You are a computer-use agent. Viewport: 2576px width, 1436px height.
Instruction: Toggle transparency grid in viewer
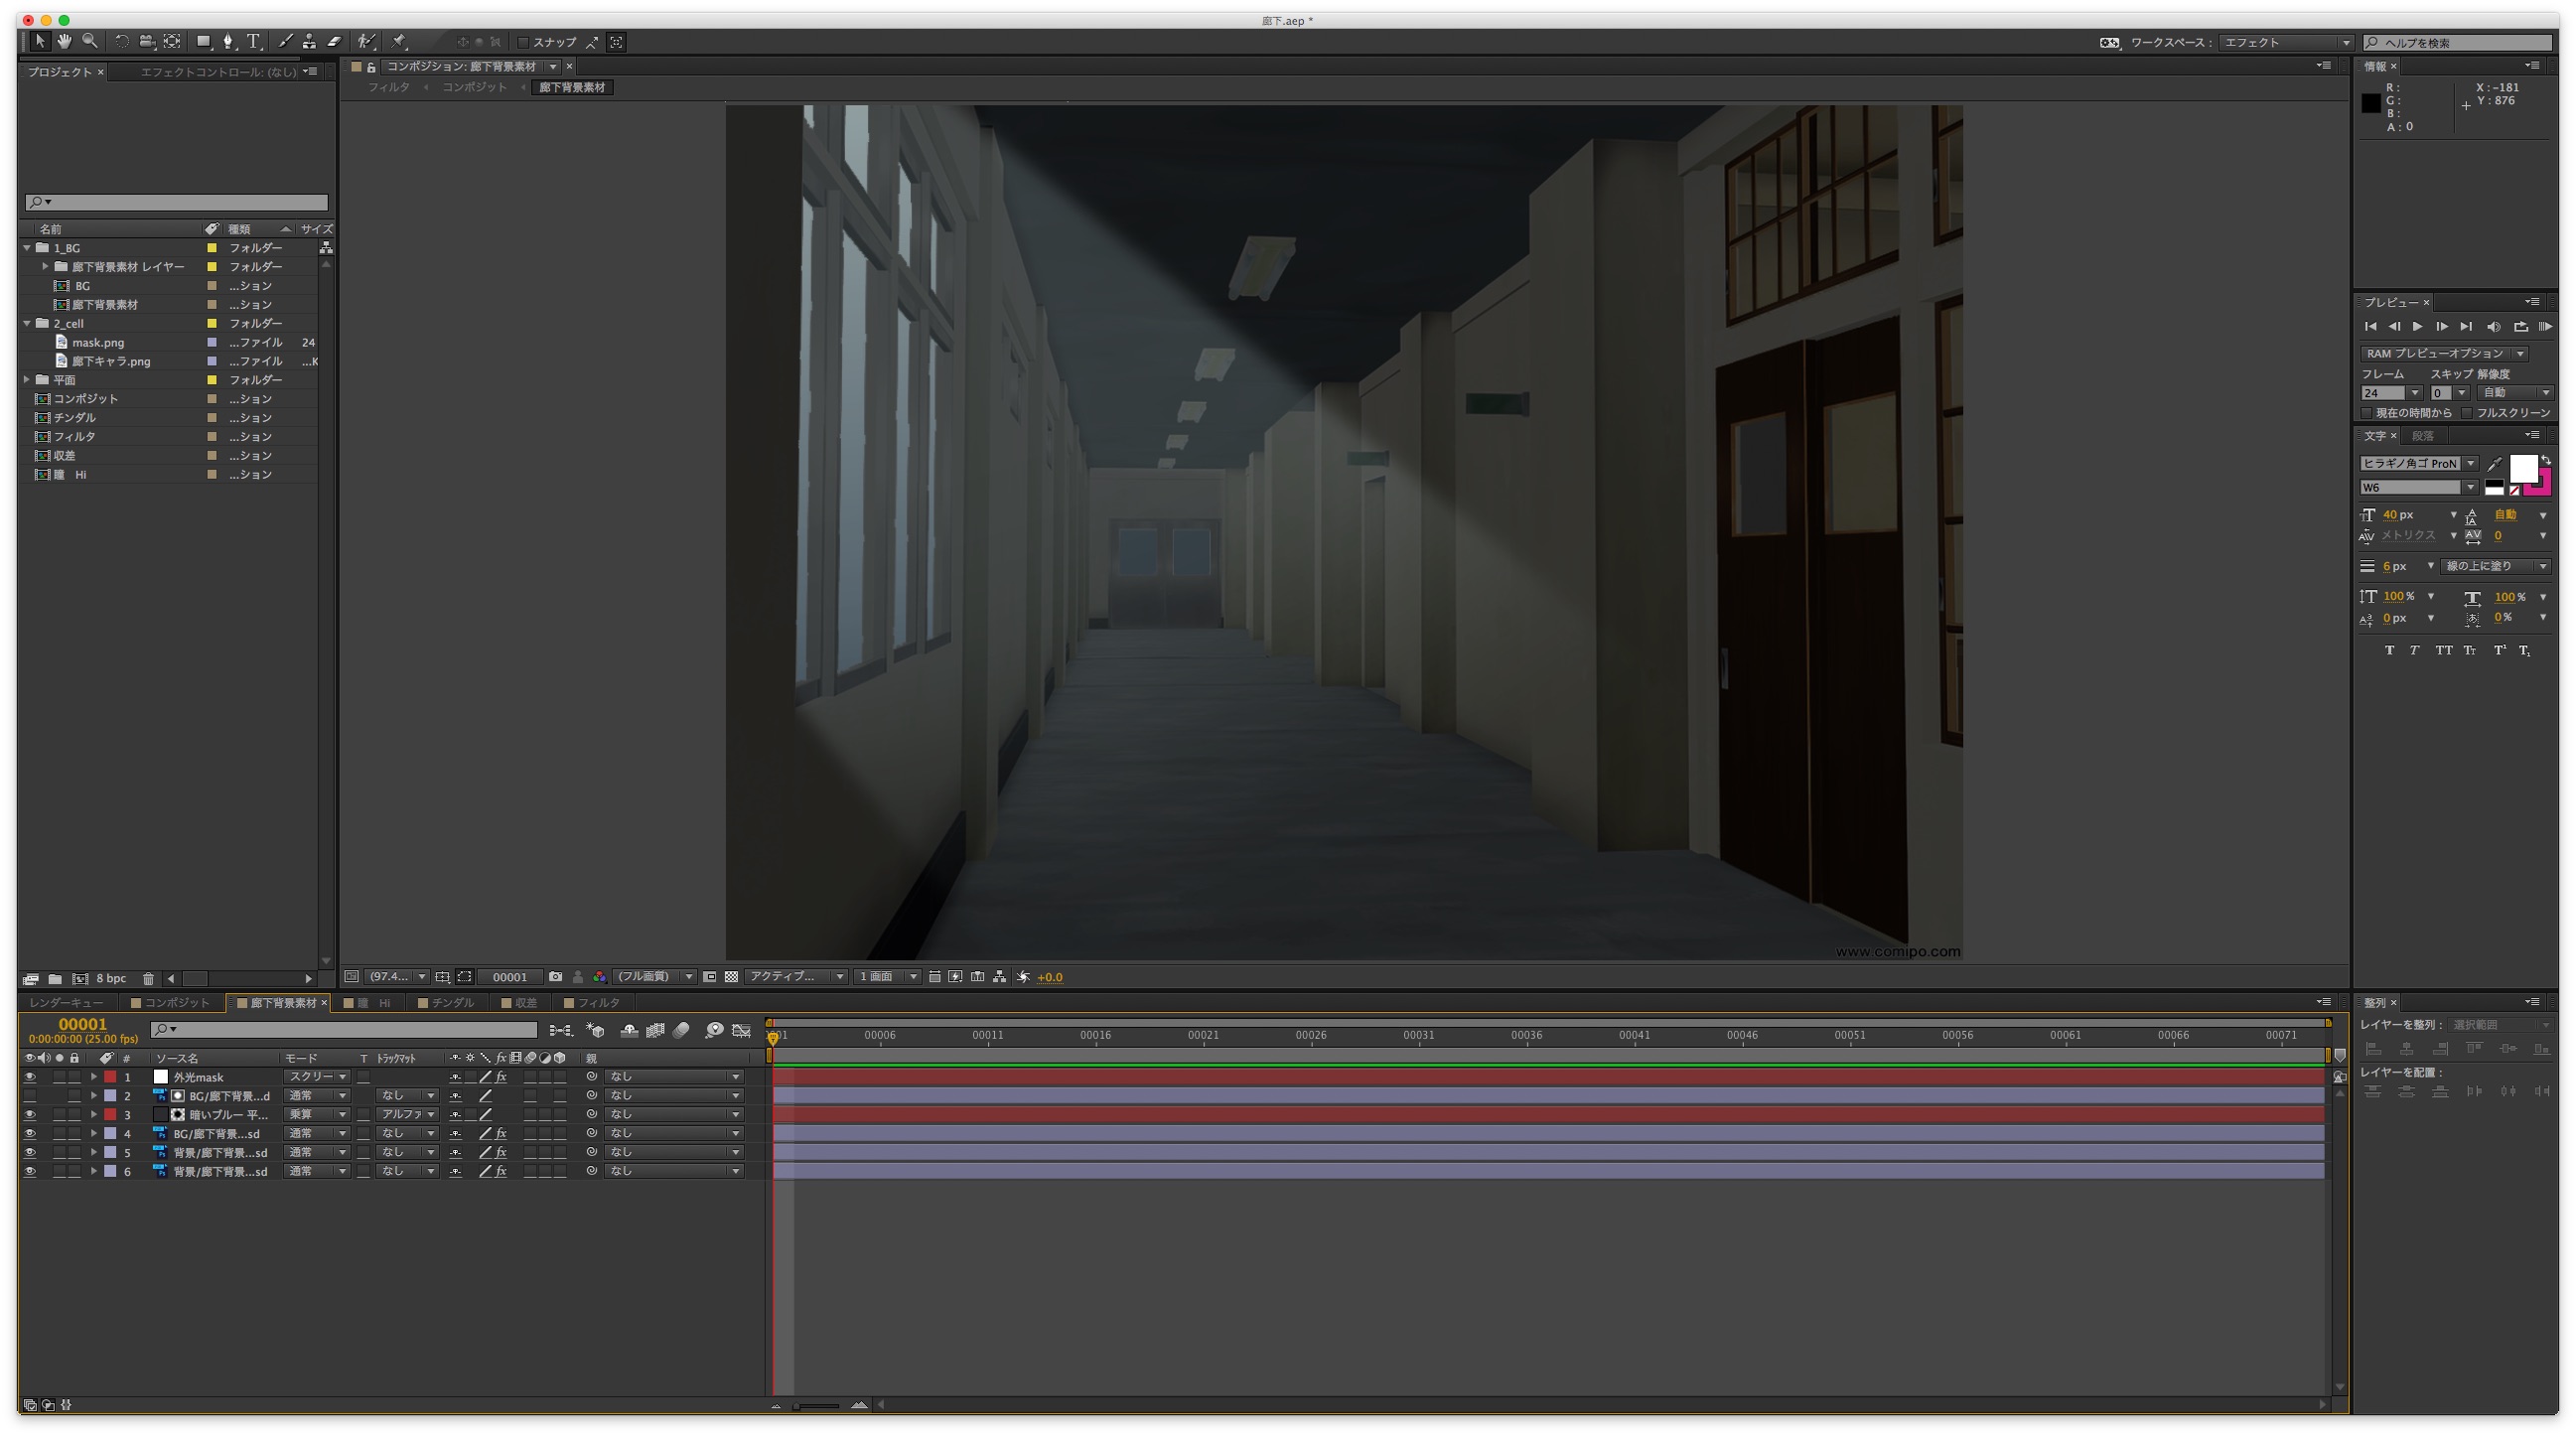coord(731,977)
